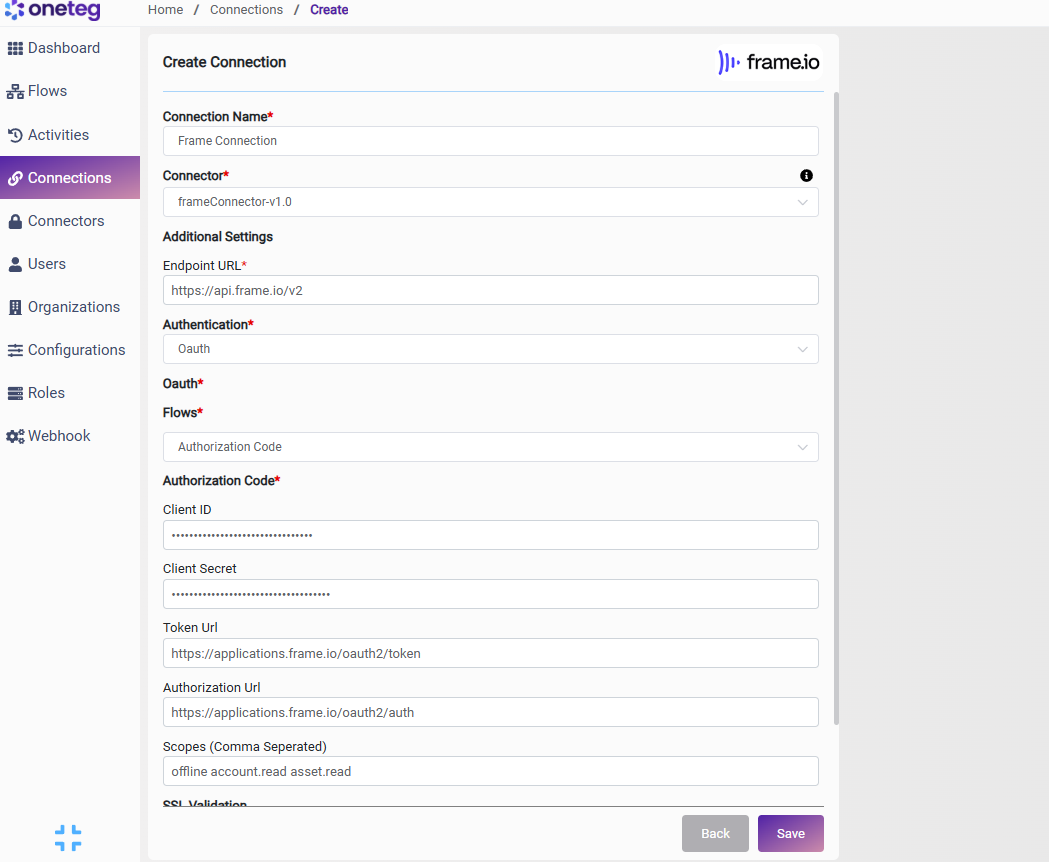The width and height of the screenshot is (1049, 862).
Task: Expand the Authentication dropdown showing Oauth
Action: 490,349
